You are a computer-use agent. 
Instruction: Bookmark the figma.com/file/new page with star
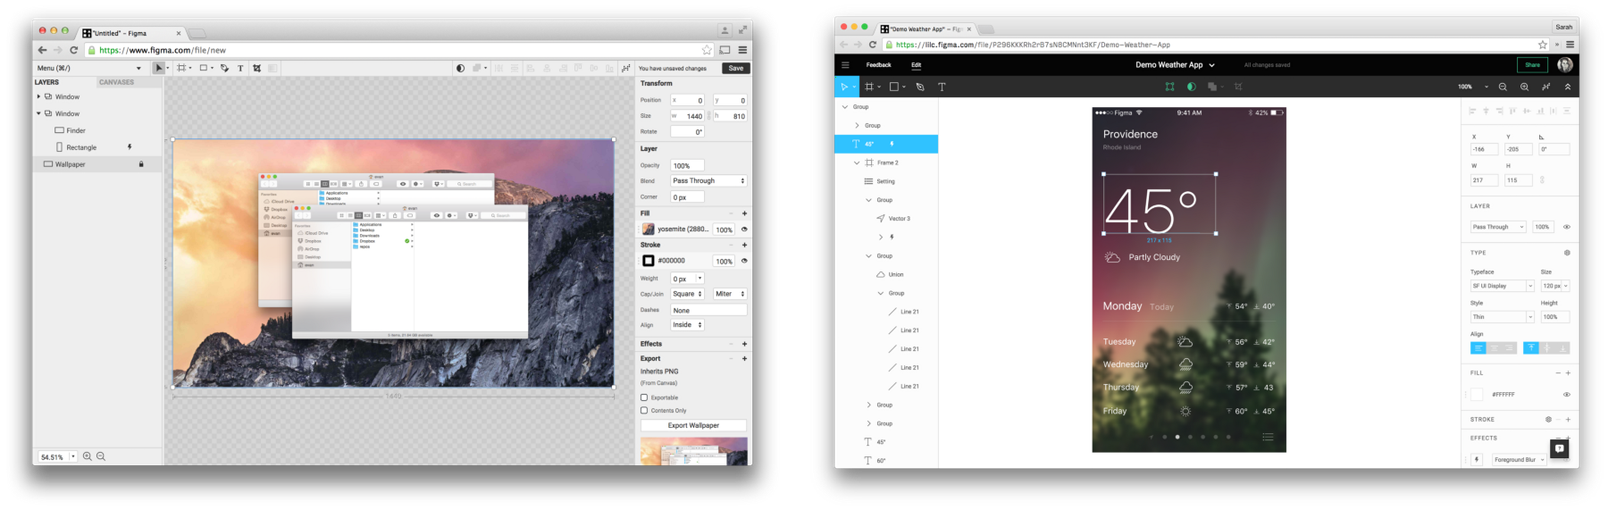[x=707, y=50]
